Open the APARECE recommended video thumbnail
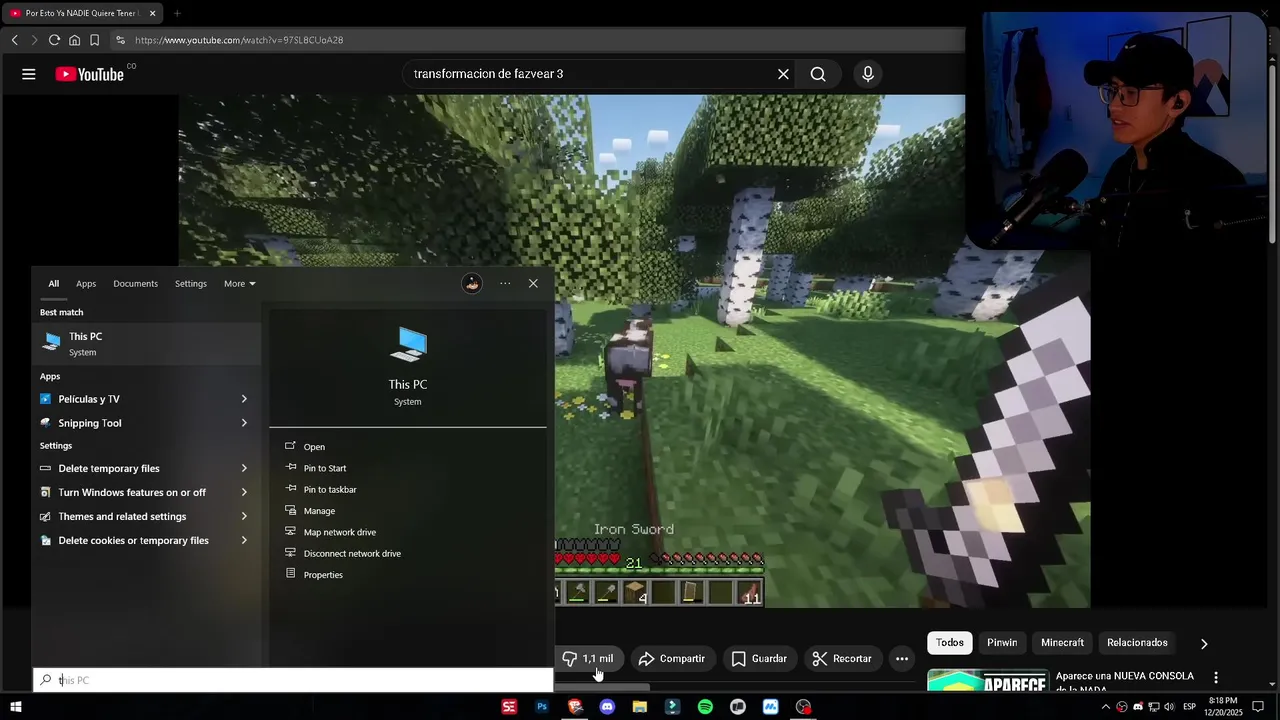 click(988, 680)
